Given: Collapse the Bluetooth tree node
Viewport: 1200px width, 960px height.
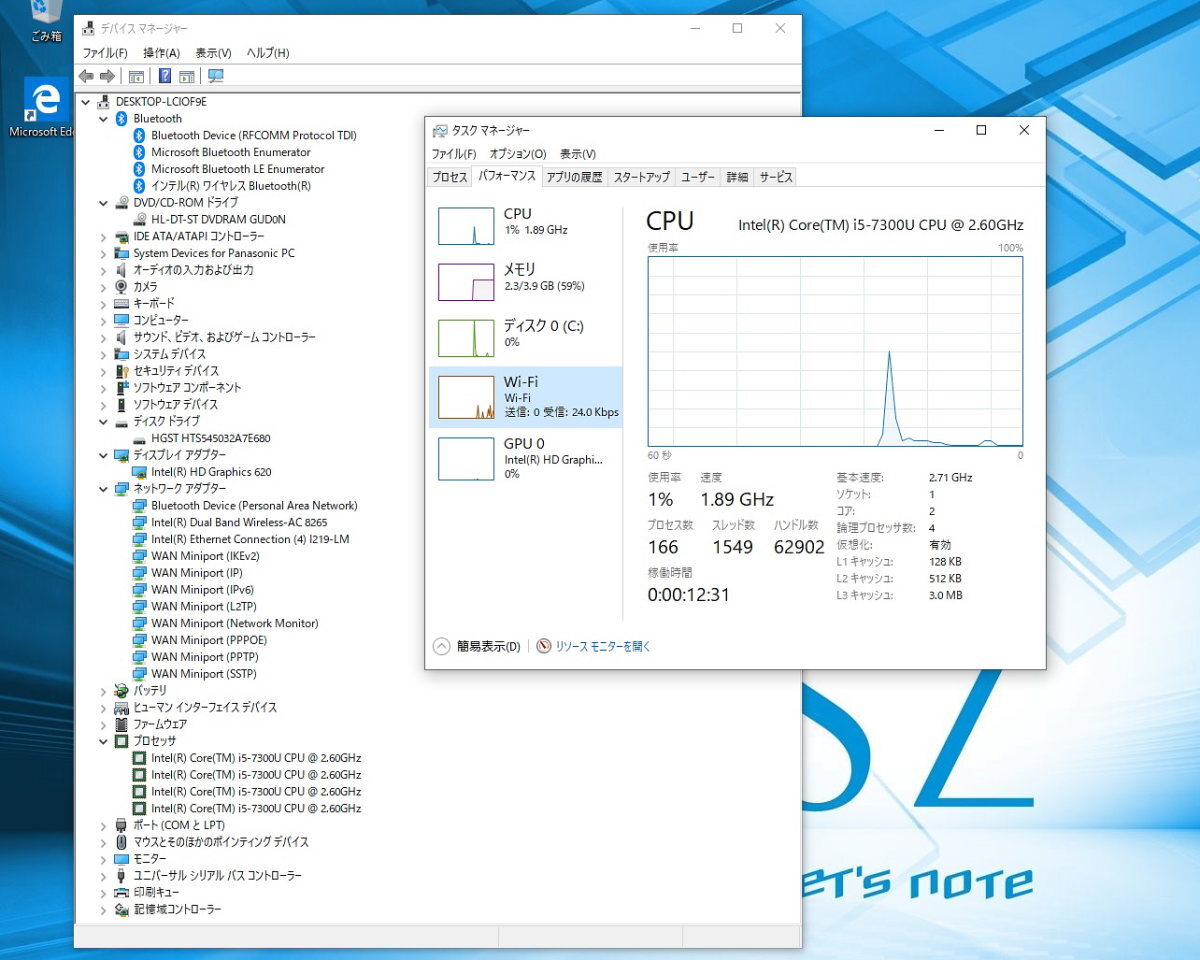Looking at the screenshot, I should point(103,118).
